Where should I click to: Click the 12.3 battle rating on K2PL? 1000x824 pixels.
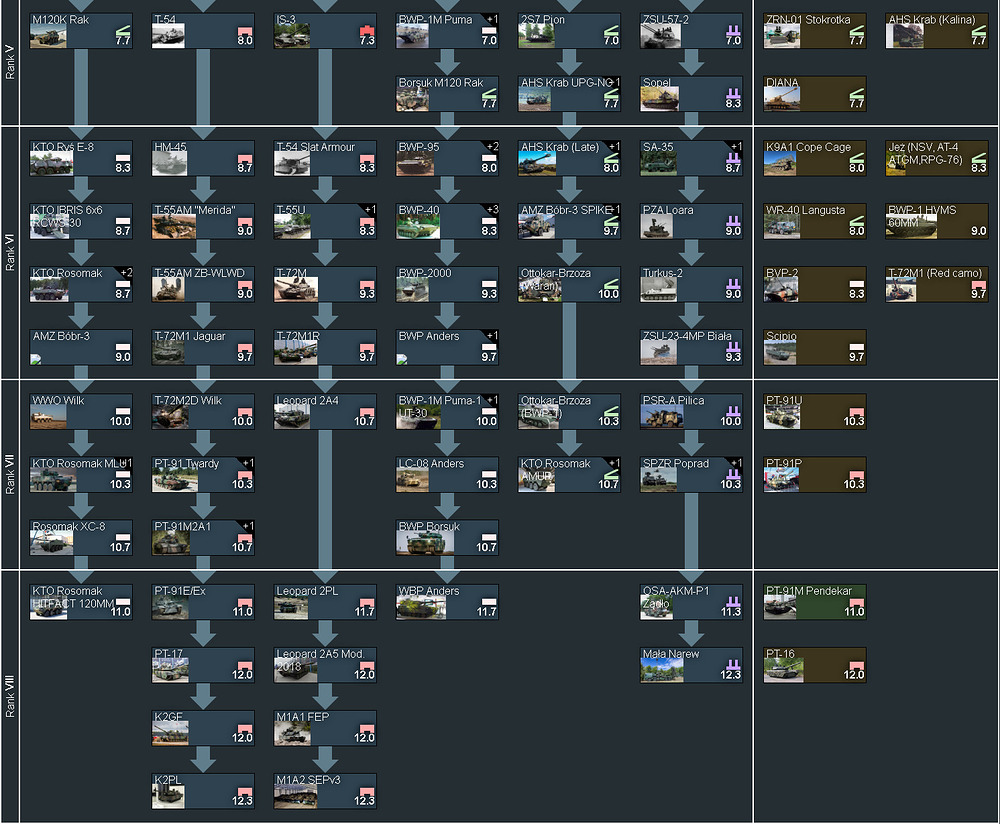click(x=241, y=801)
